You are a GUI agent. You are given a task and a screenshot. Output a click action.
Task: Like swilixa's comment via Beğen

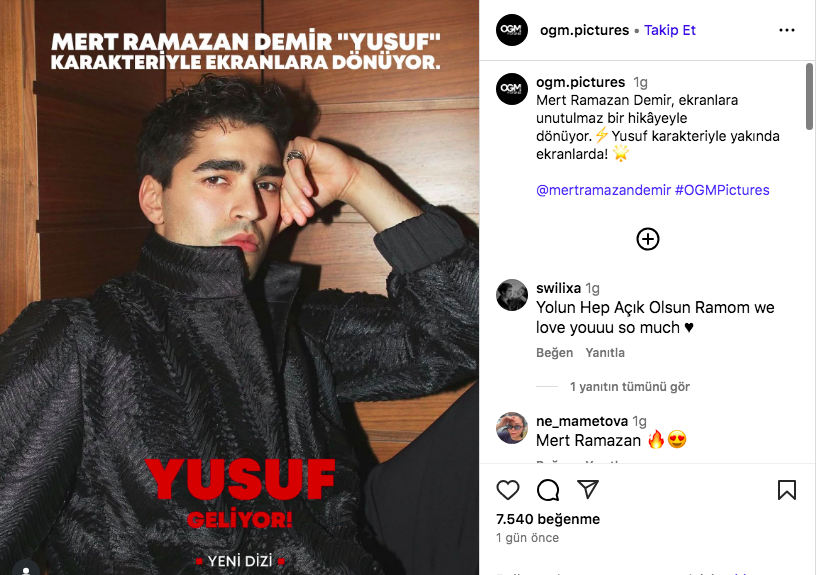point(554,353)
